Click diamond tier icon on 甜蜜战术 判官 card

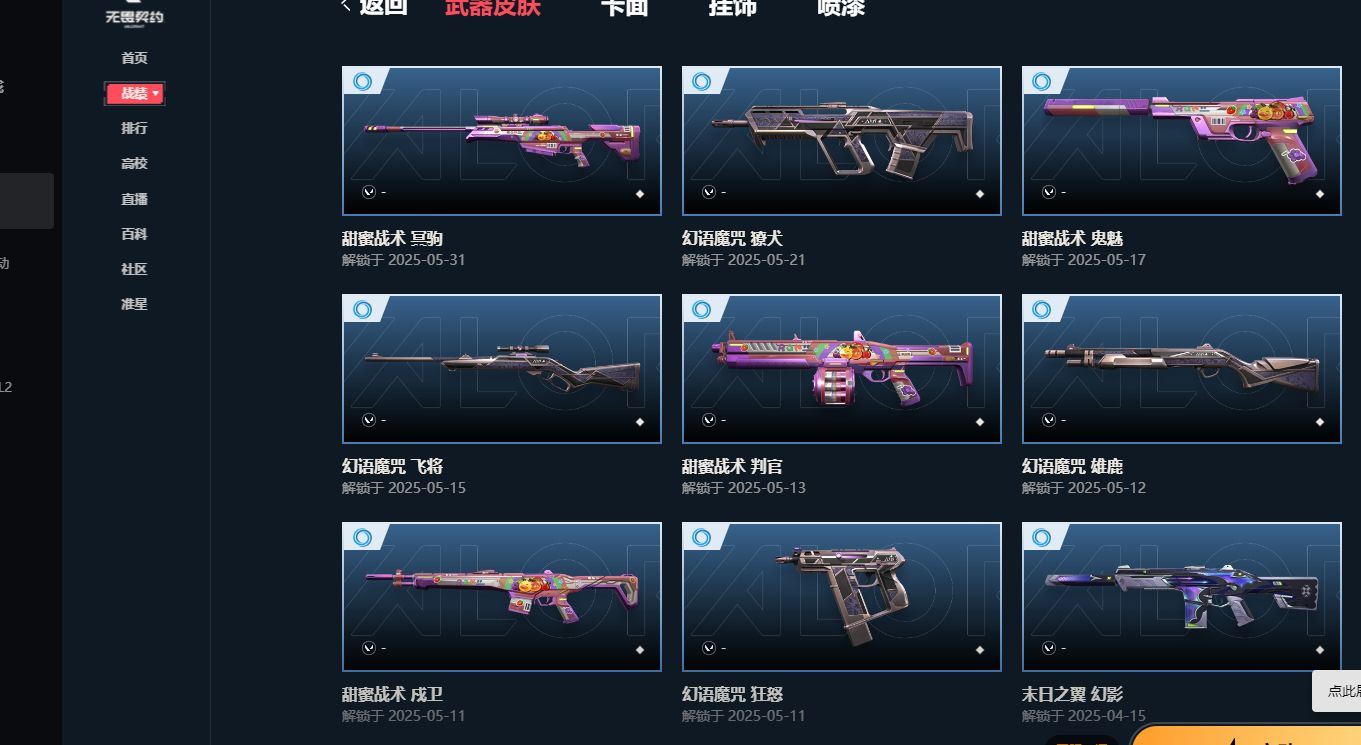click(980, 422)
